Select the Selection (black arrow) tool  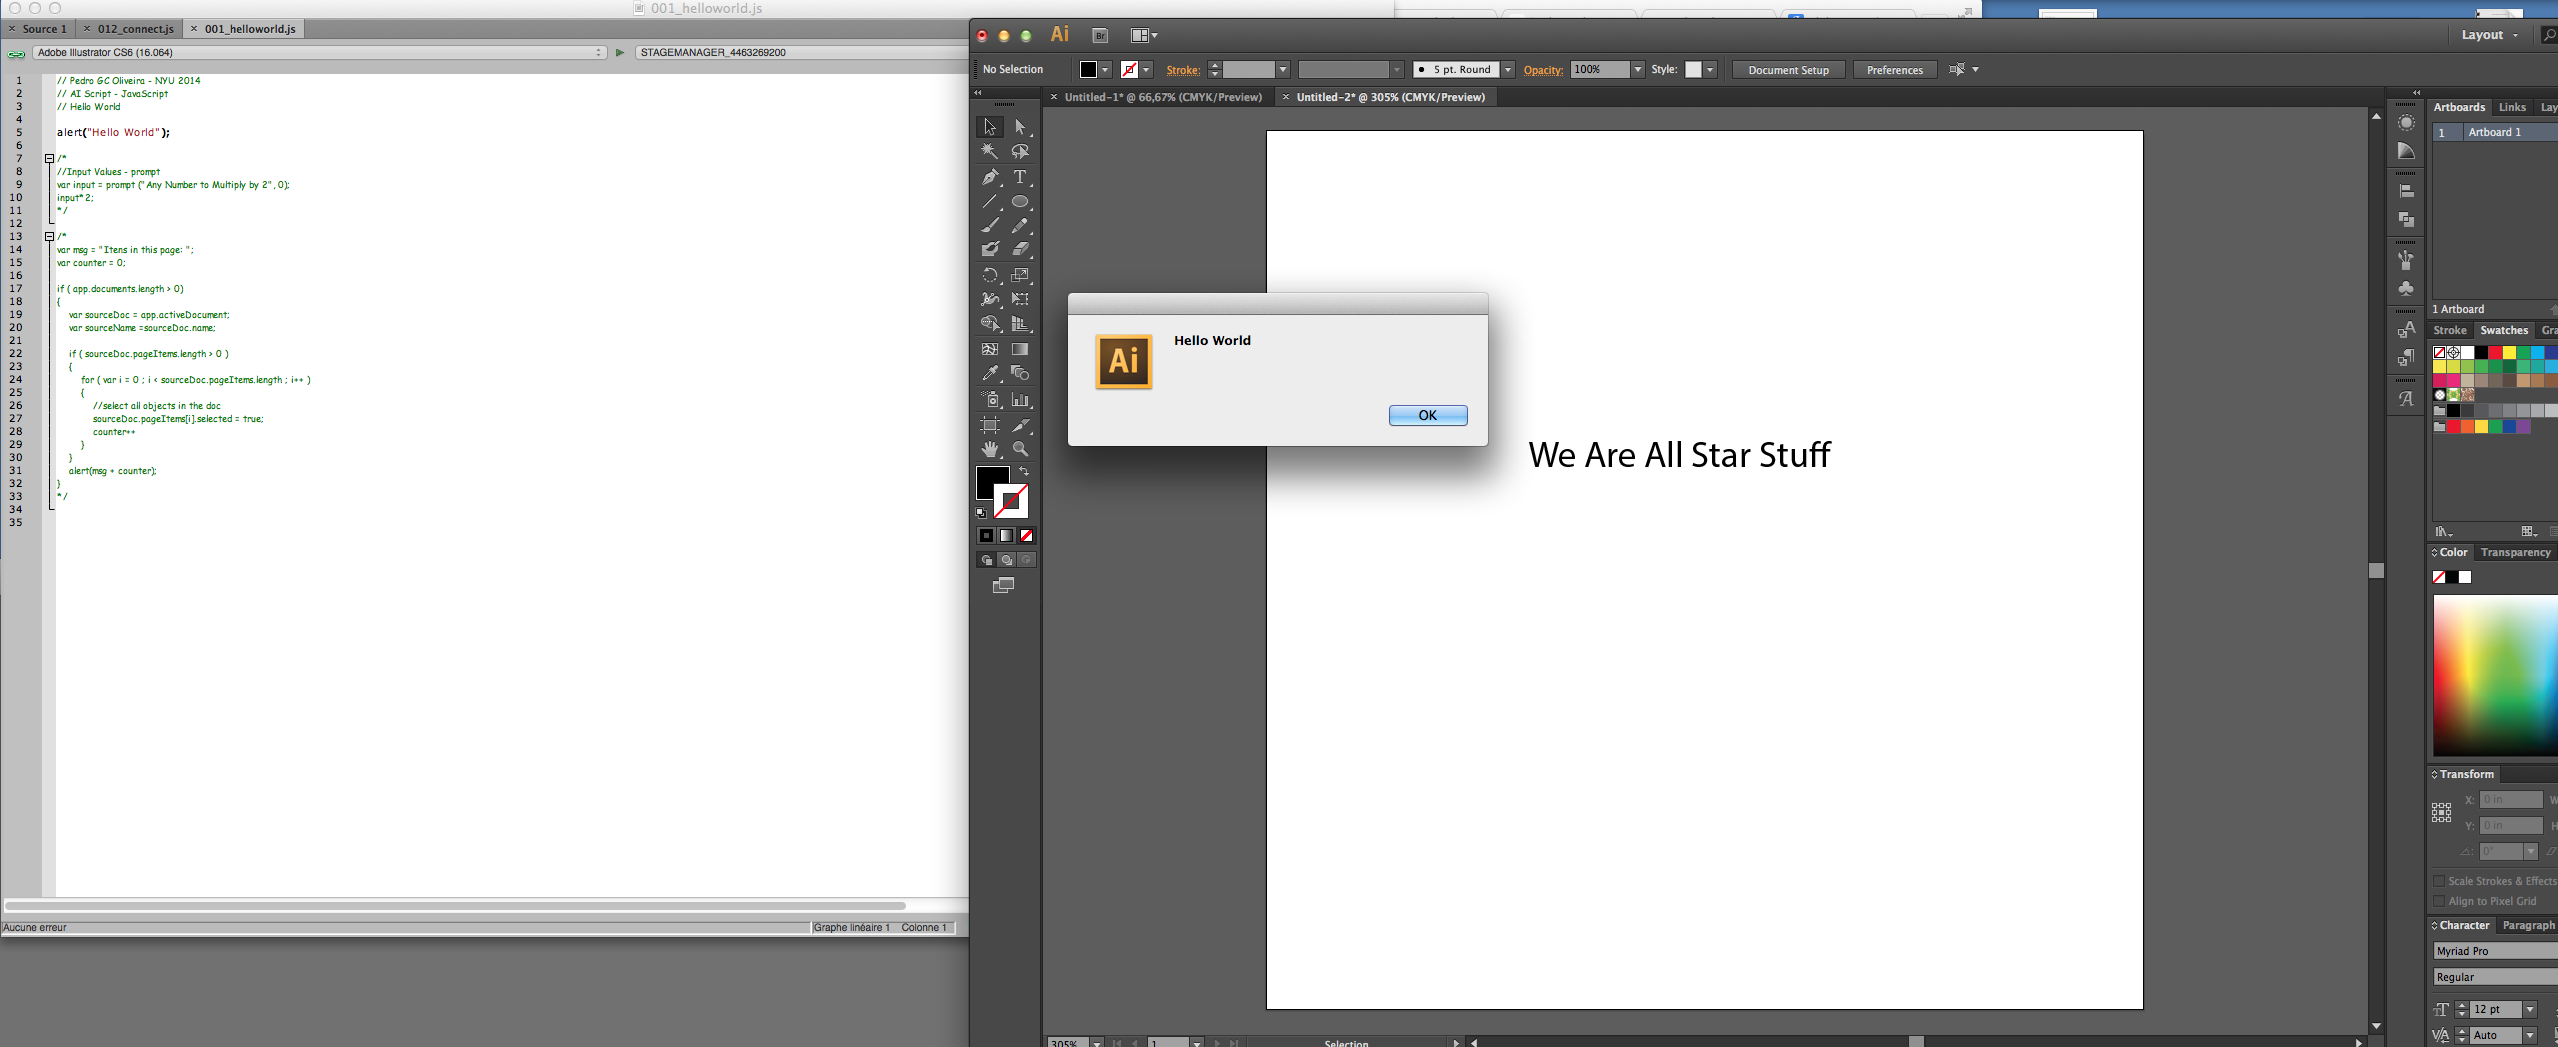pyautogui.click(x=989, y=127)
